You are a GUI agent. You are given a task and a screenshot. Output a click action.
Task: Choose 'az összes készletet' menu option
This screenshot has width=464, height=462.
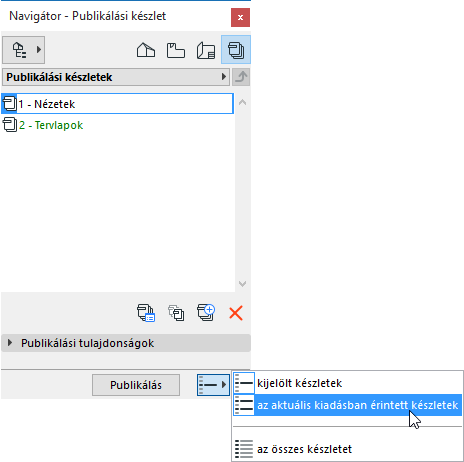click(347, 449)
